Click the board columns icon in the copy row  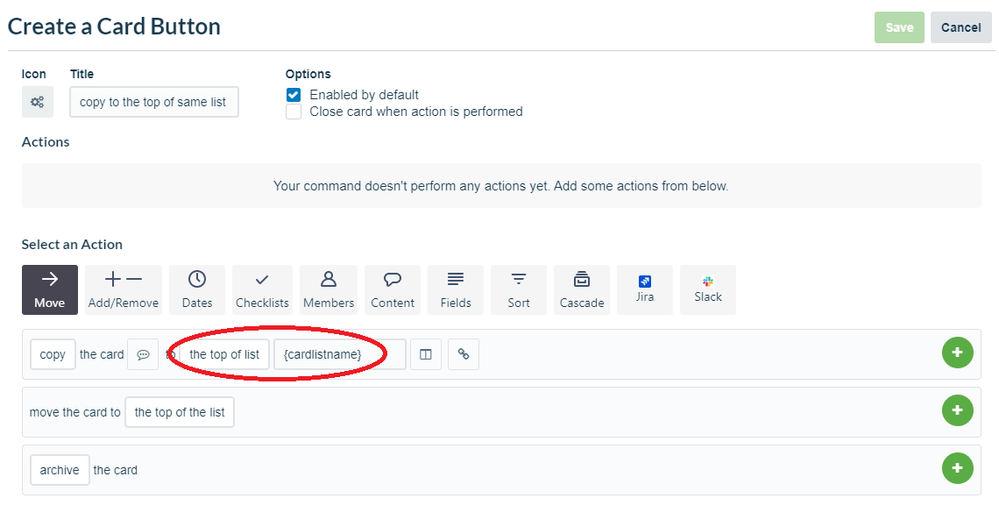426,354
